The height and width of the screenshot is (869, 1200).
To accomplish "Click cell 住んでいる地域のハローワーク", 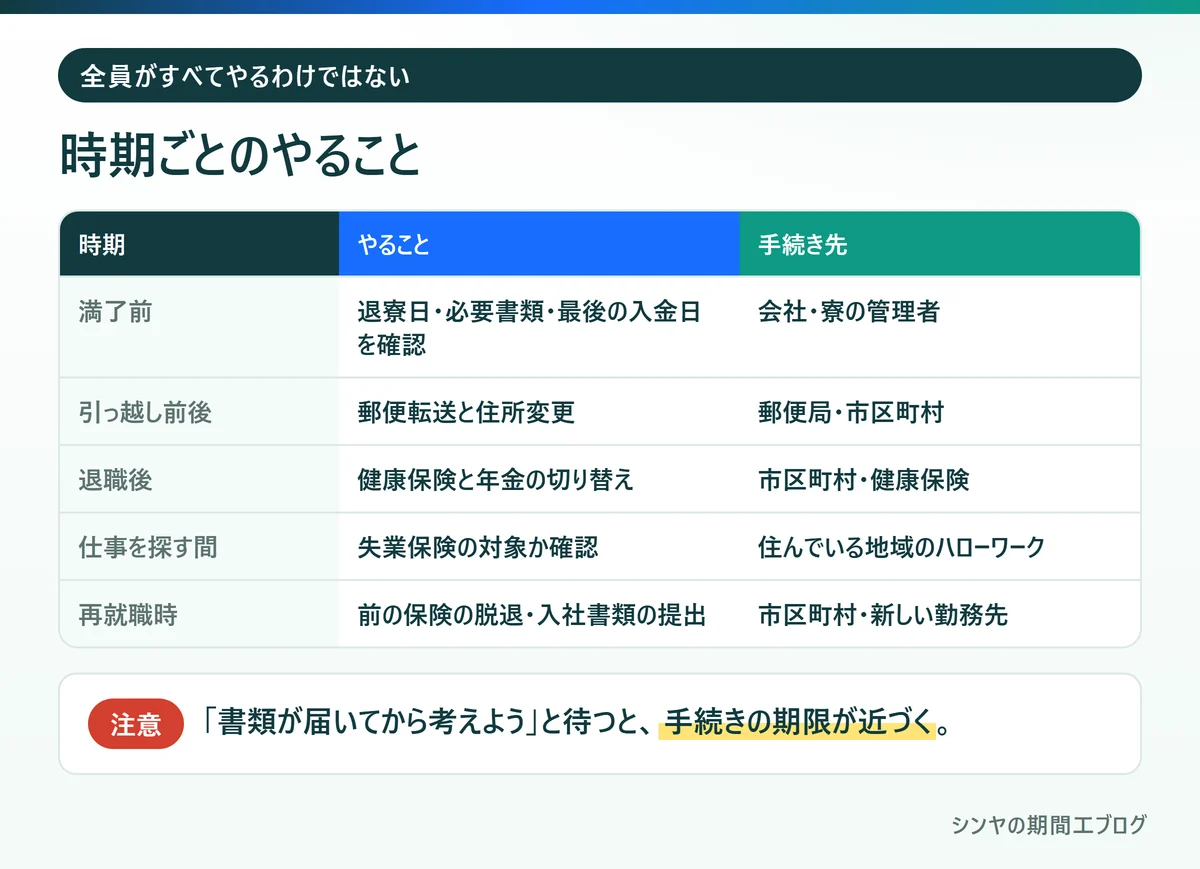I will 940,547.
